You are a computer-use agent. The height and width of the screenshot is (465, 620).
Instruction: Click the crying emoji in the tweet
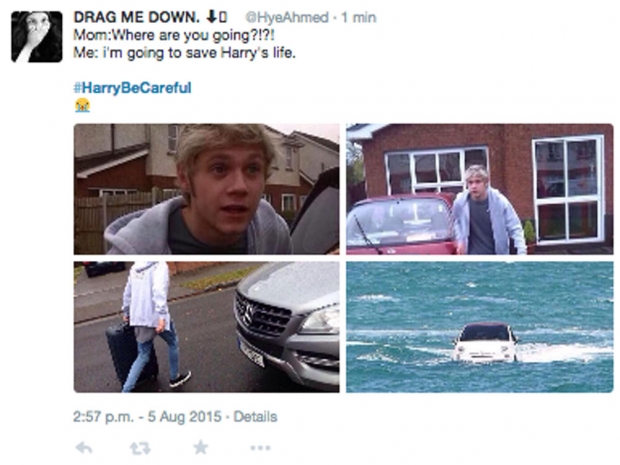(82, 105)
